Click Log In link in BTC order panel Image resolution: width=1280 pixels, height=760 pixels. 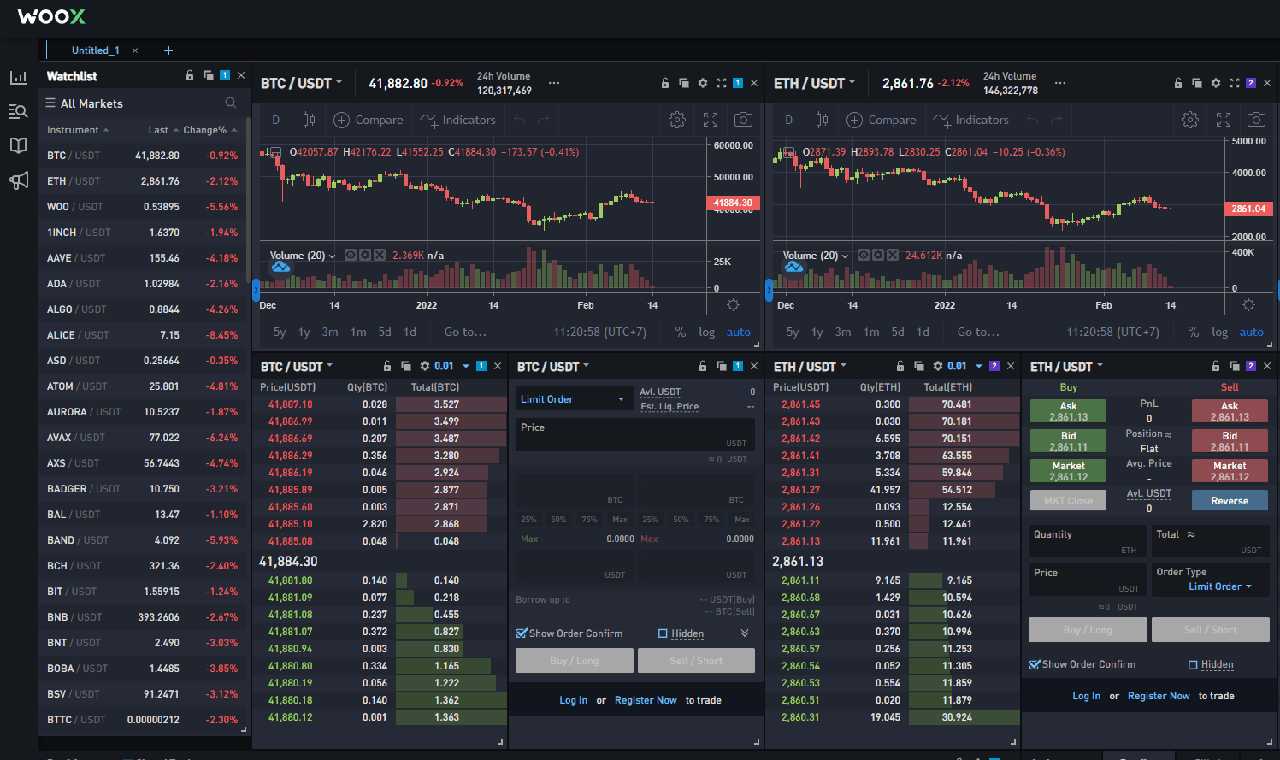pos(573,700)
